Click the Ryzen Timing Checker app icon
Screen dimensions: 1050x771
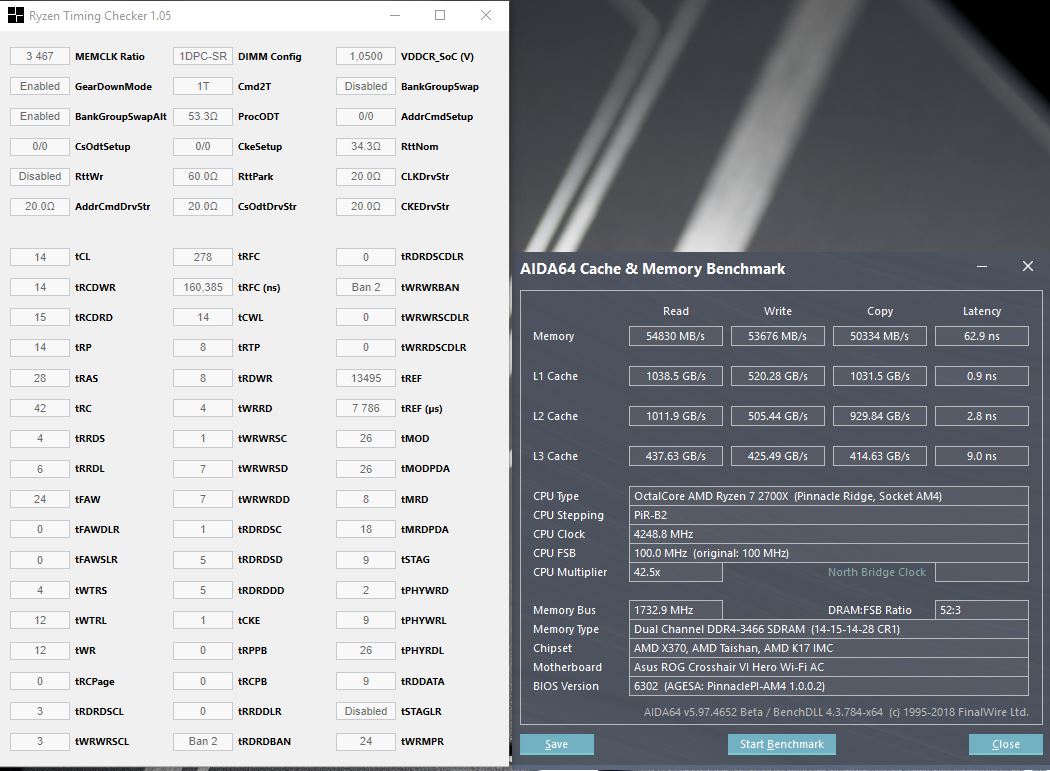point(15,15)
